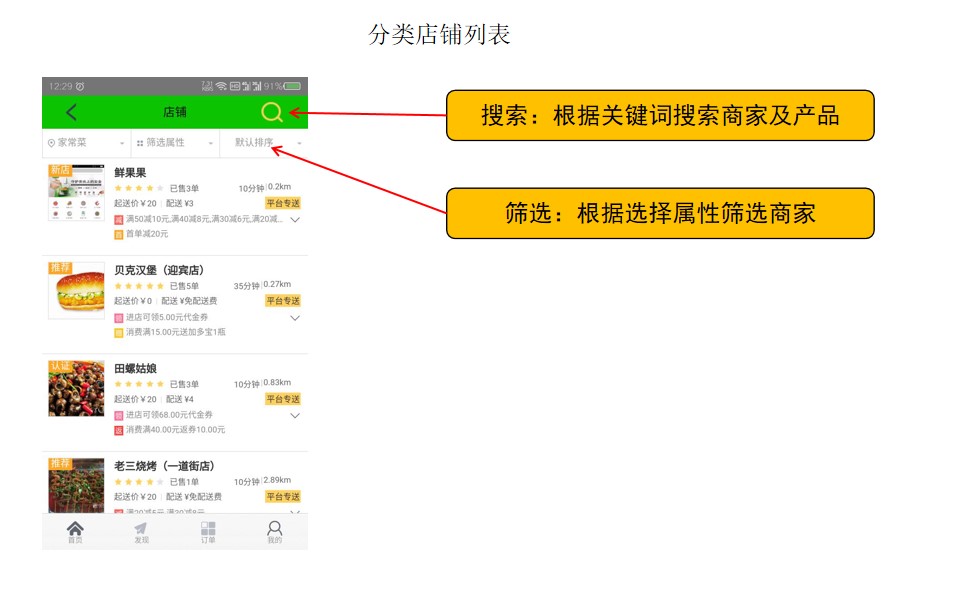Open the 贝克汉堡 burger thumbnail

point(77,290)
